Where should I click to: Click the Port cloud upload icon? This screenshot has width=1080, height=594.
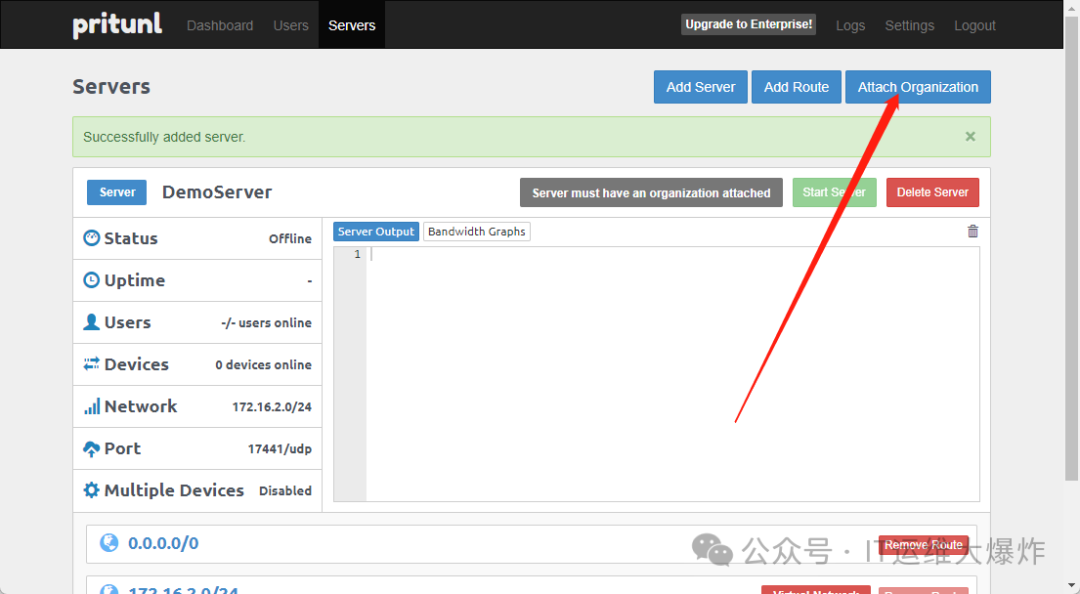point(92,449)
